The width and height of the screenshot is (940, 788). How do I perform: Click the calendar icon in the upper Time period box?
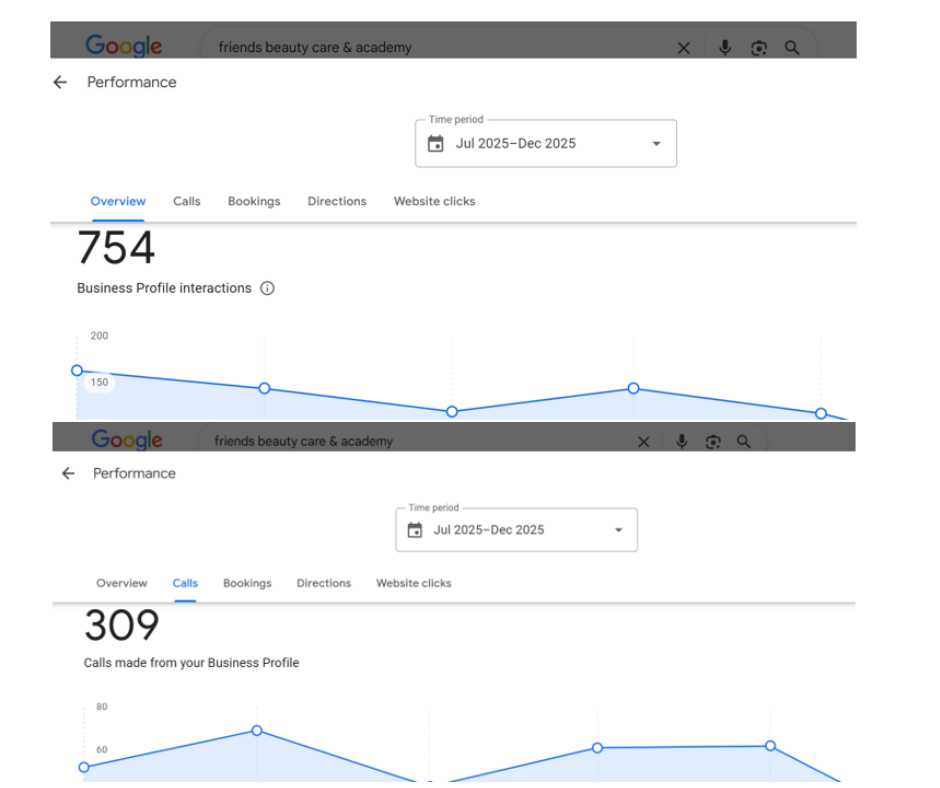[x=435, y=143]
